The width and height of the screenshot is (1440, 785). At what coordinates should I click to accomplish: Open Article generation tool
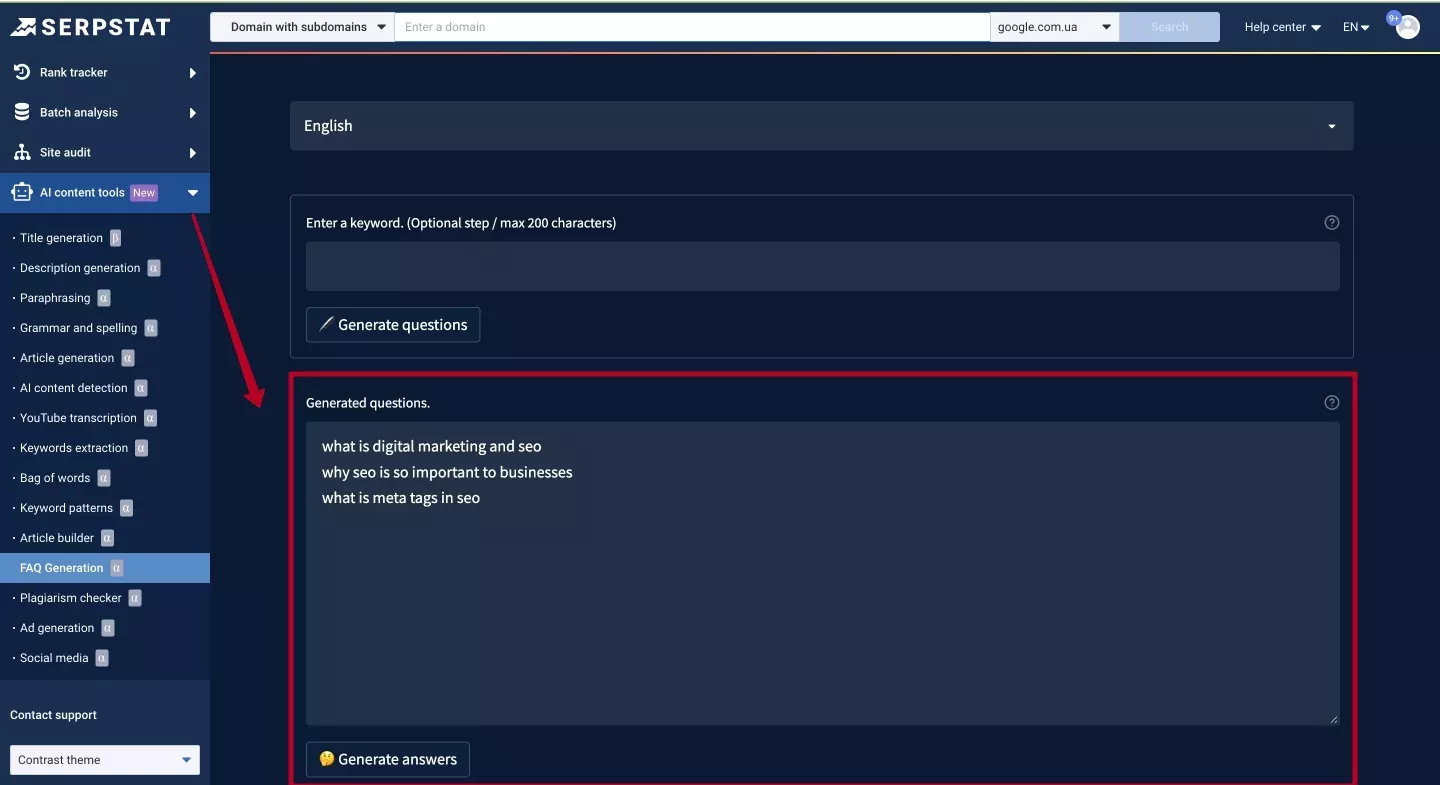coord(67,358)
